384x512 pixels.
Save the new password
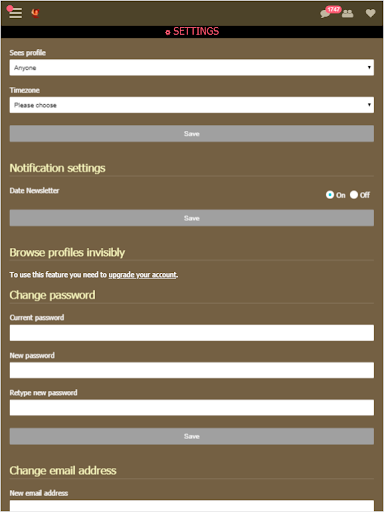pos(192,436)
